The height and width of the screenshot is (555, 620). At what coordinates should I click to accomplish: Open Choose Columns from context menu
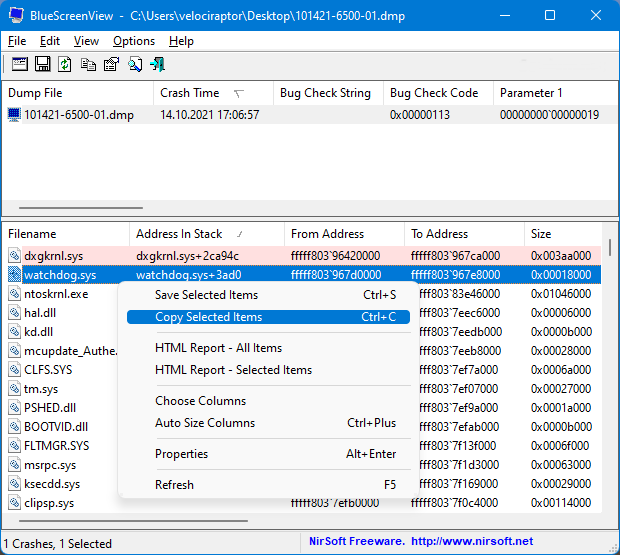click(x=200, y=401)
